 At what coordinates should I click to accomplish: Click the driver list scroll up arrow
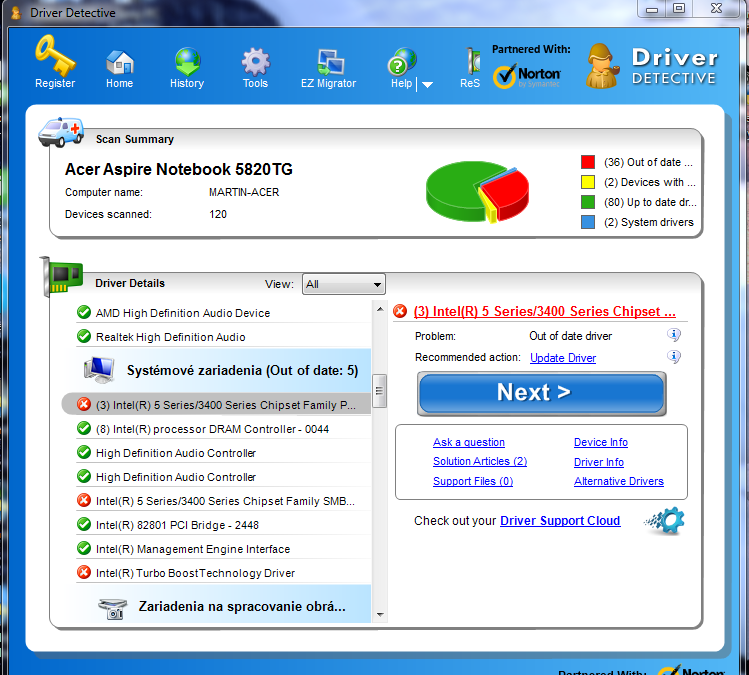[380, 309]
